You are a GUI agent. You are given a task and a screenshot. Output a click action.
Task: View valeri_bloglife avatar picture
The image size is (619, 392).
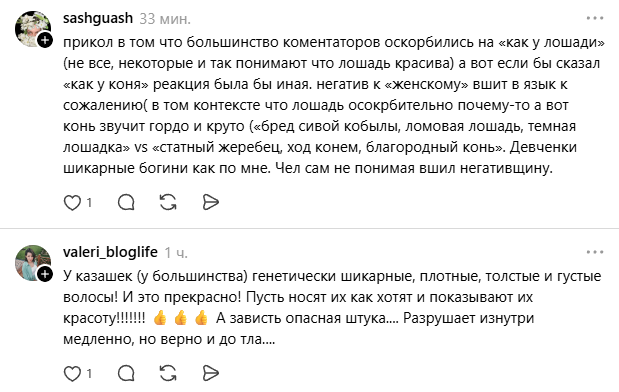click(x=32, y=263)
